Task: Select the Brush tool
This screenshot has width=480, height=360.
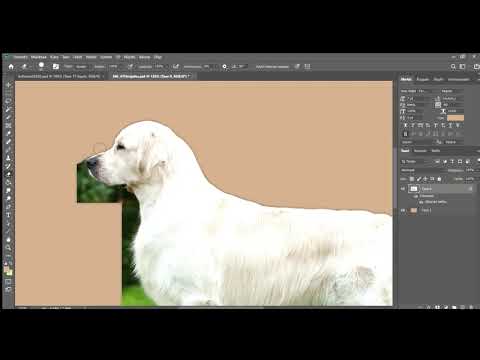Action: click(8, 150)
